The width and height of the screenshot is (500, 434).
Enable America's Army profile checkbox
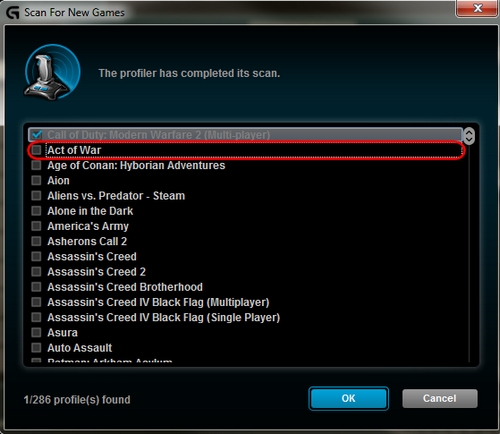36,226
